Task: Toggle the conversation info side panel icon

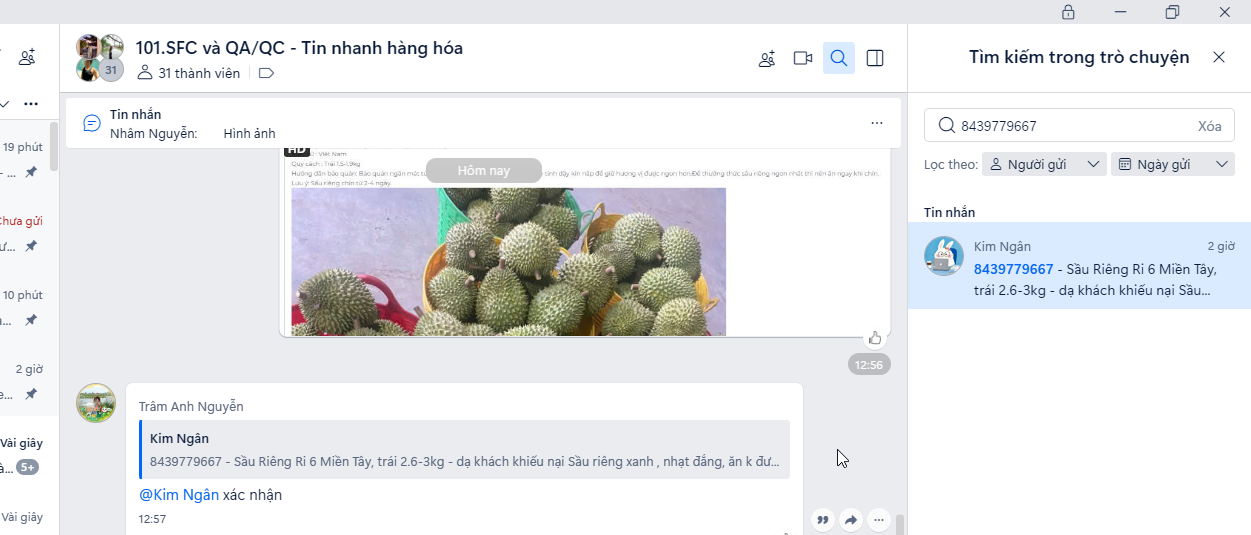Action: (x=875, y=58)
